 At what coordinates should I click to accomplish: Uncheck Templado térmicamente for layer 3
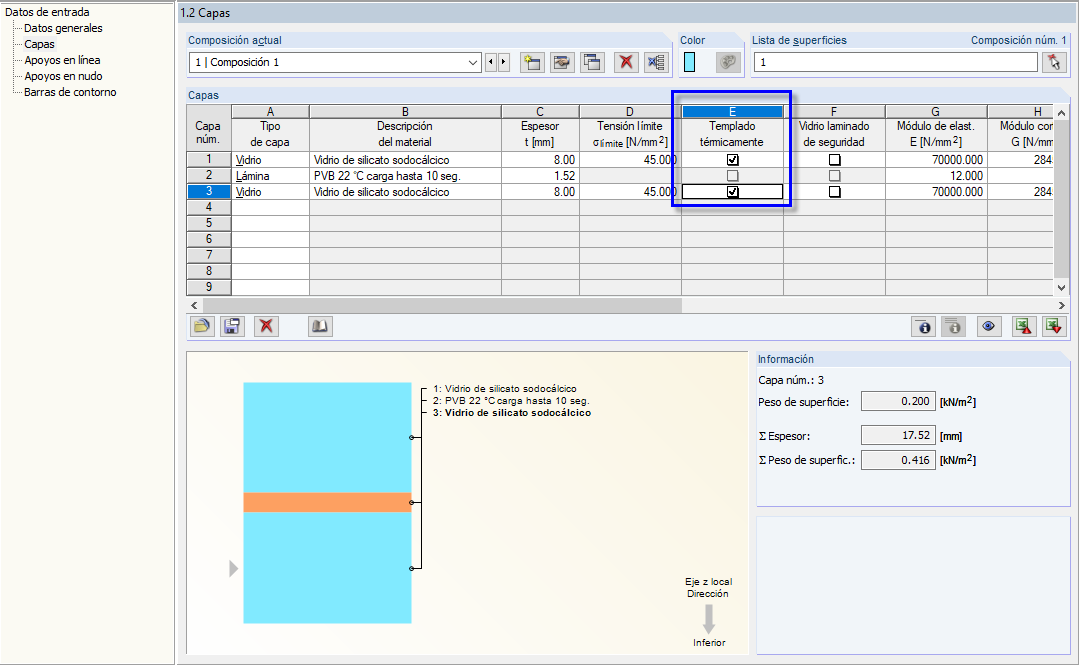tap(732, 192)
